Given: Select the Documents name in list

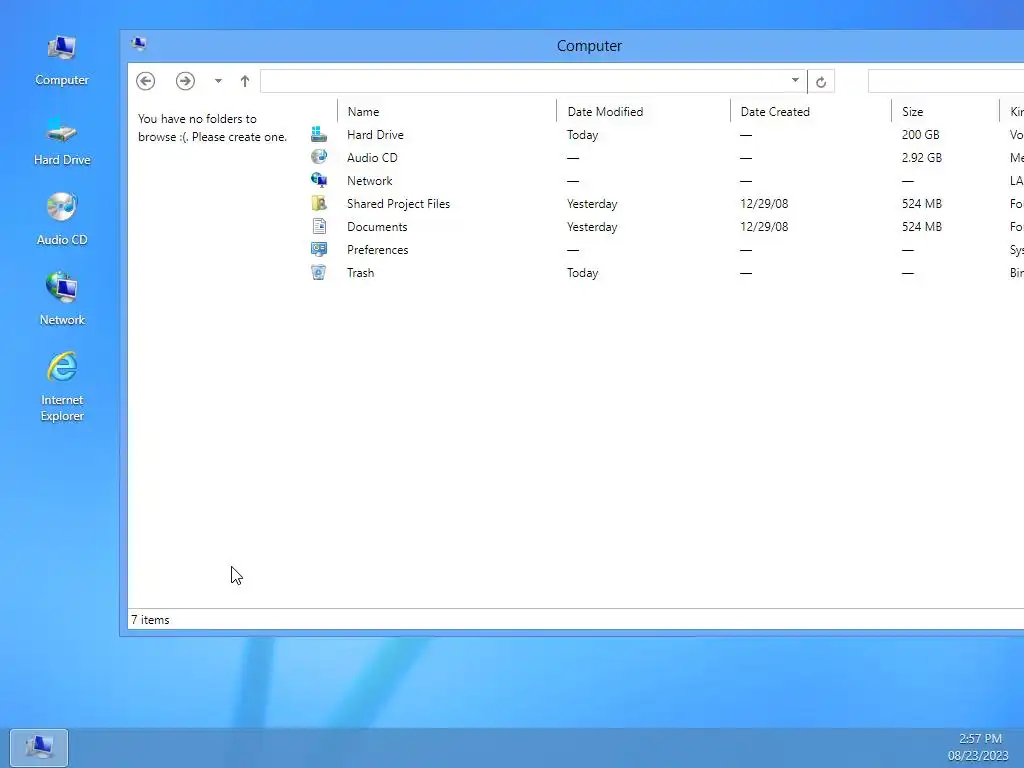Looking at the screenshot, I should tap(377, 227).
